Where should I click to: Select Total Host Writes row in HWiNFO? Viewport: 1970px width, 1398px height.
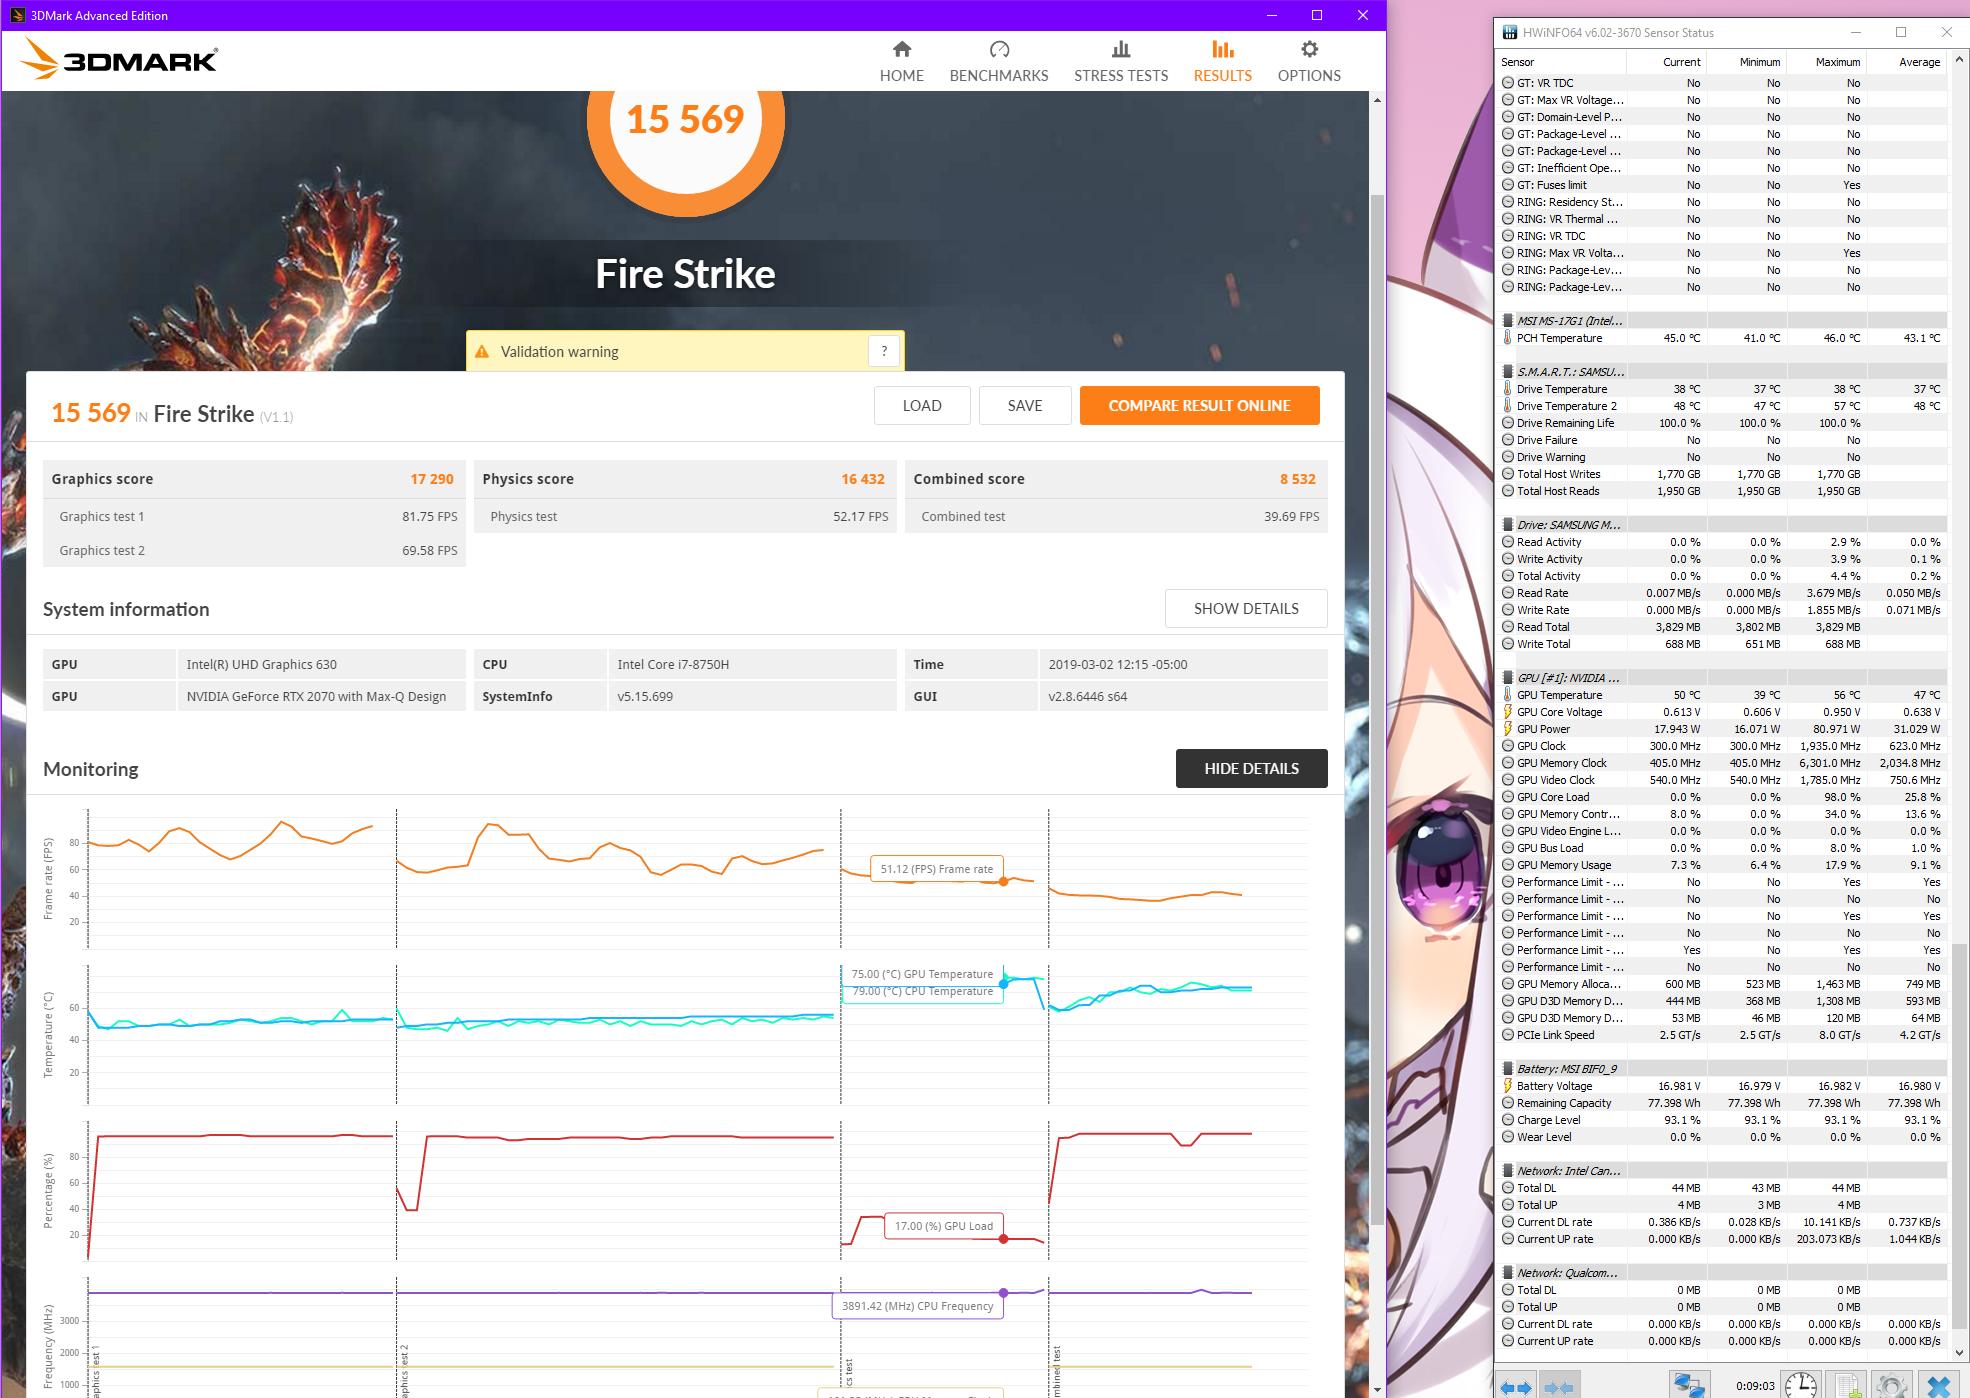coord(1722,474)
